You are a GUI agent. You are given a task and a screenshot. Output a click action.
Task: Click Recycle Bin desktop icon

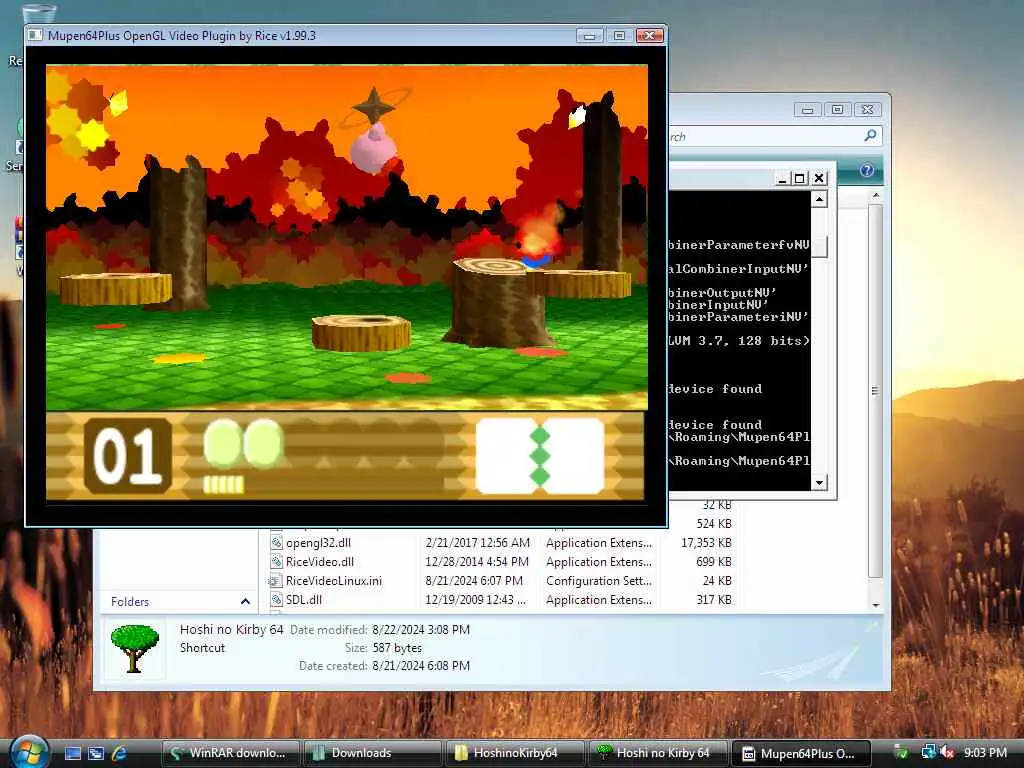[38, 13]
